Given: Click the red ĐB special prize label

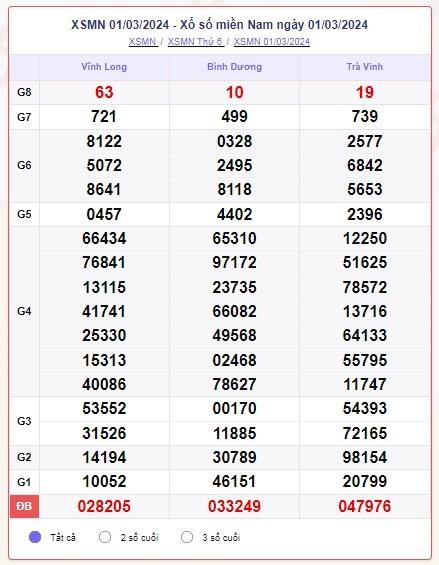Looking at the screenshot, I should tap(24, 506).
